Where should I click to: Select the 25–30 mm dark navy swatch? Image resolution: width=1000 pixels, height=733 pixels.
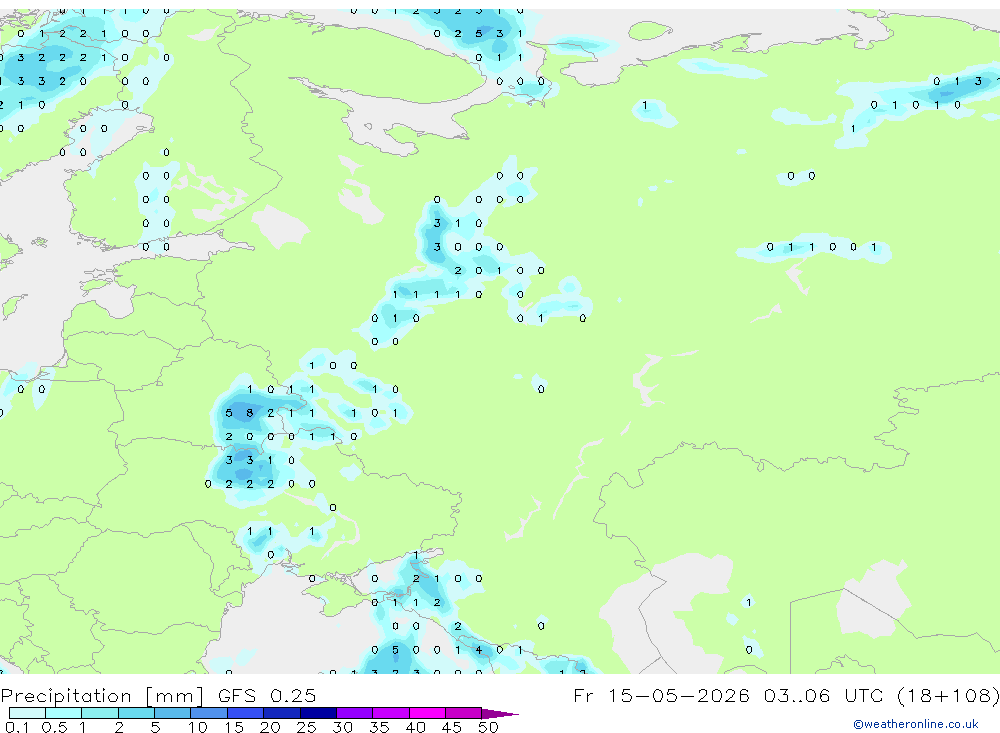(318, 713)
